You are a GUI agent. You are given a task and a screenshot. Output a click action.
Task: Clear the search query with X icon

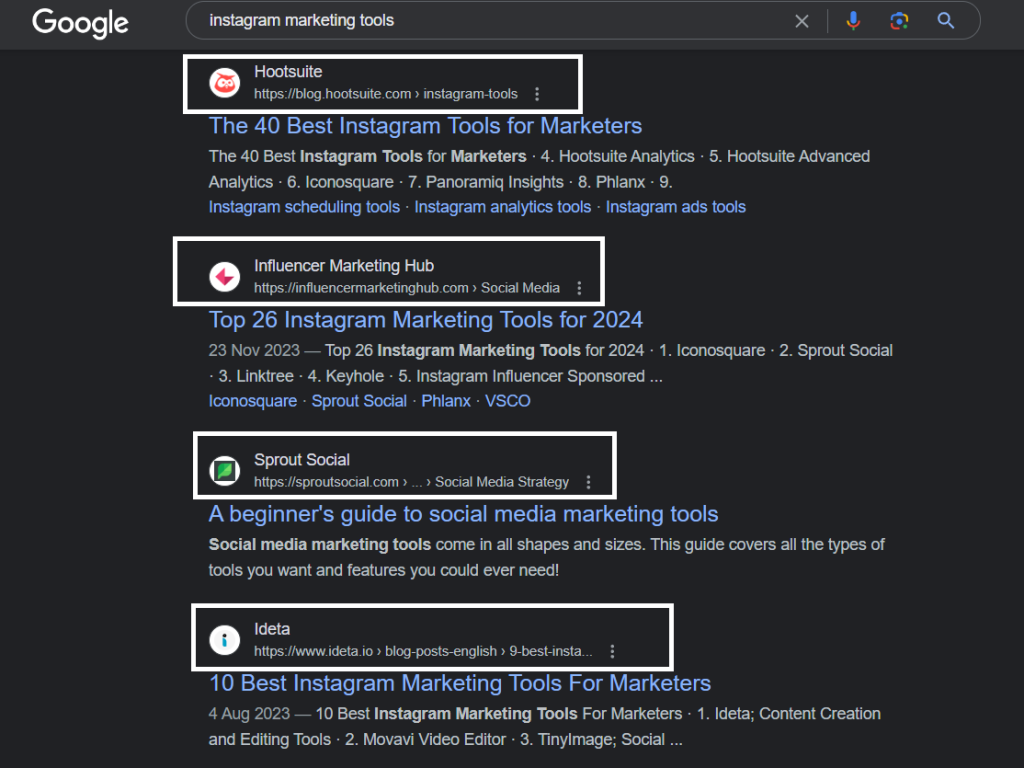[802, 21]
